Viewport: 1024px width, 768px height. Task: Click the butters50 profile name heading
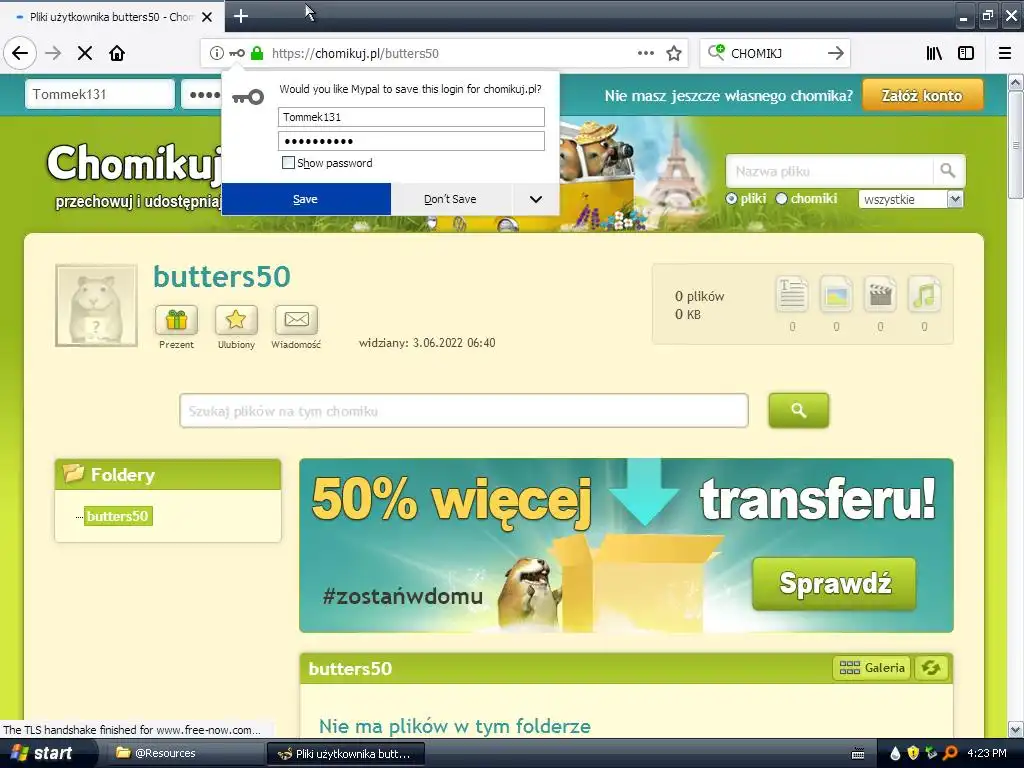pos(222,277)
